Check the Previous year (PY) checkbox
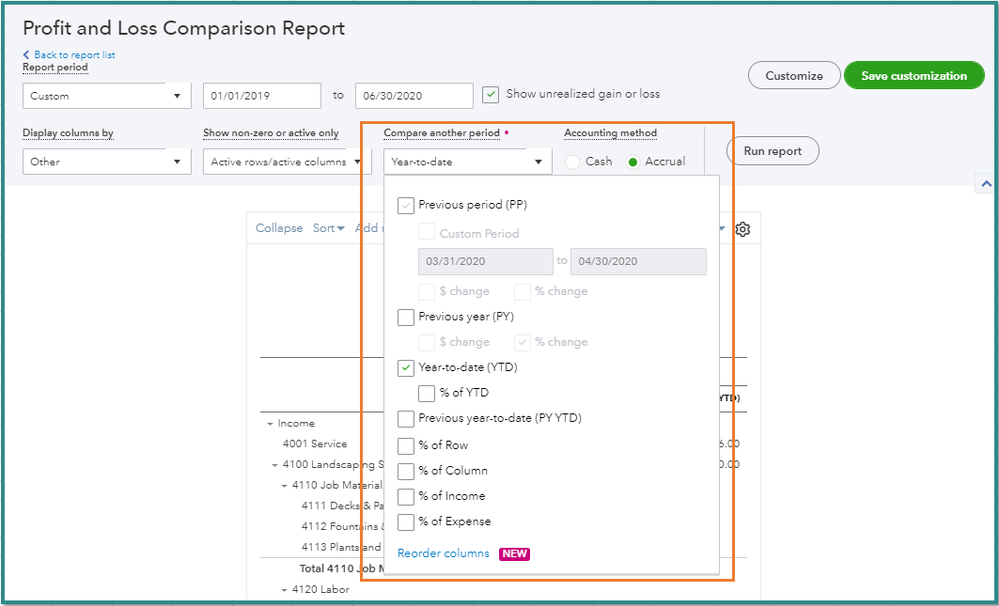 [x=406, y=317]
